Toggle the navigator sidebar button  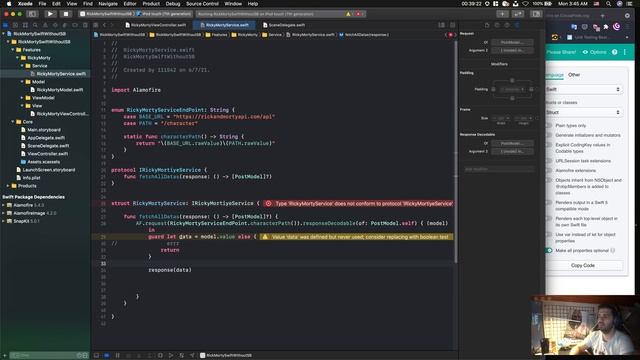[32, 14]
